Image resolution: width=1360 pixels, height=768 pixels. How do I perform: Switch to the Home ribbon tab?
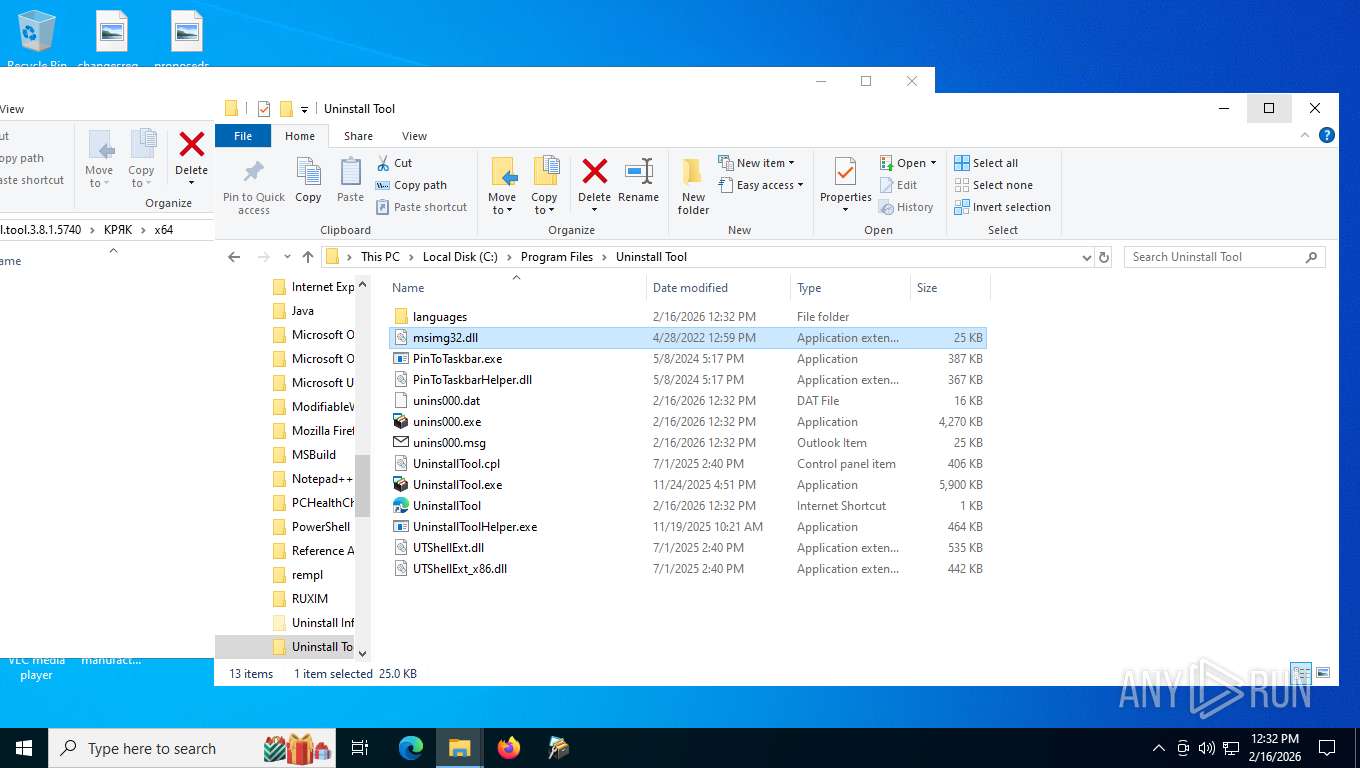click(300, 136)
